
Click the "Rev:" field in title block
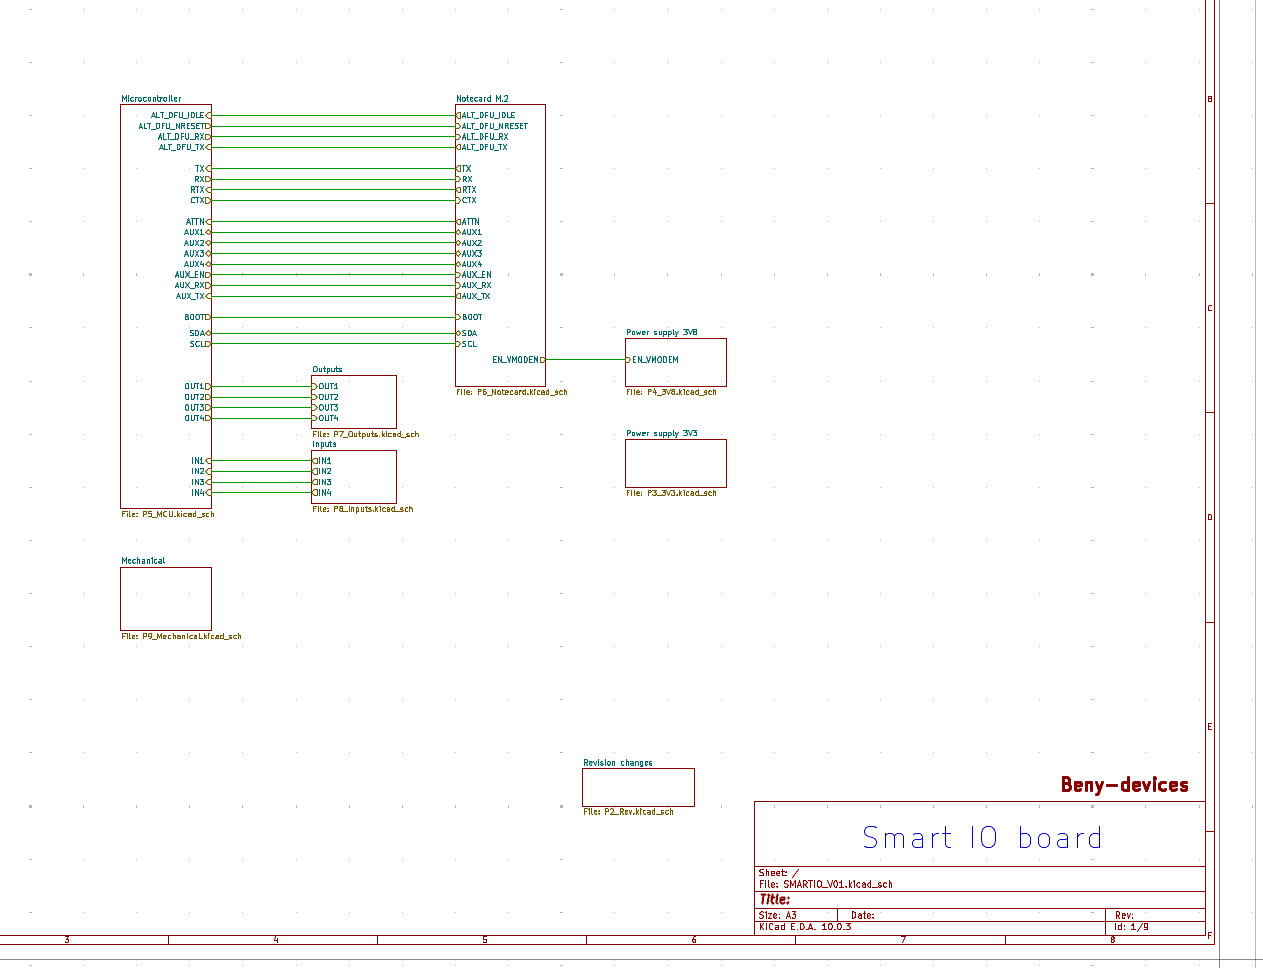pos(1125,916)
